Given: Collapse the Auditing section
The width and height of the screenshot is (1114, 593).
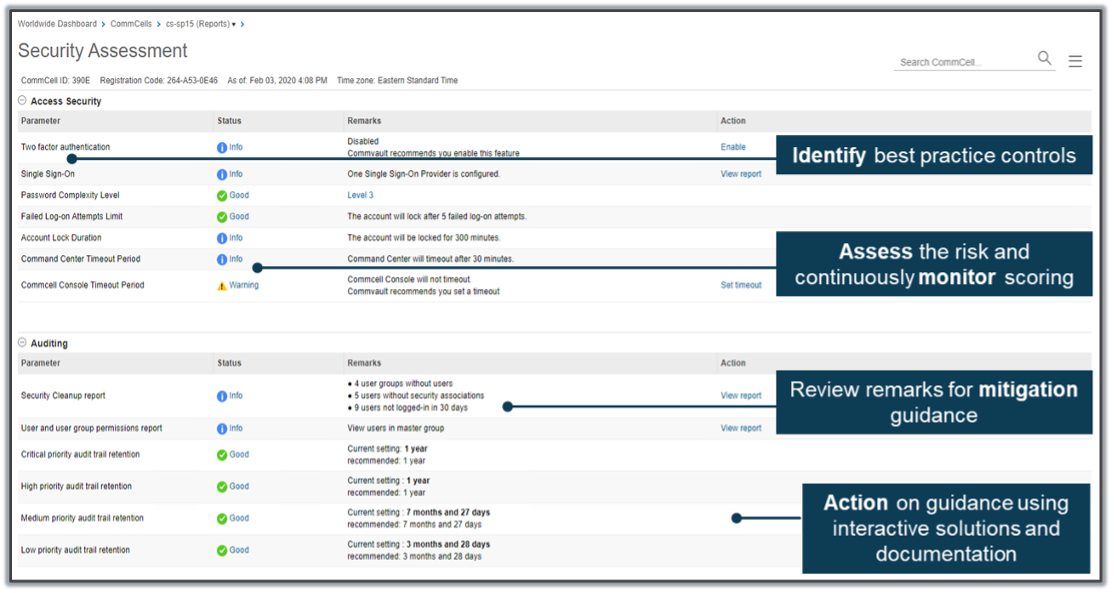Looking at the screenshot, I should [x=23, y=343].
